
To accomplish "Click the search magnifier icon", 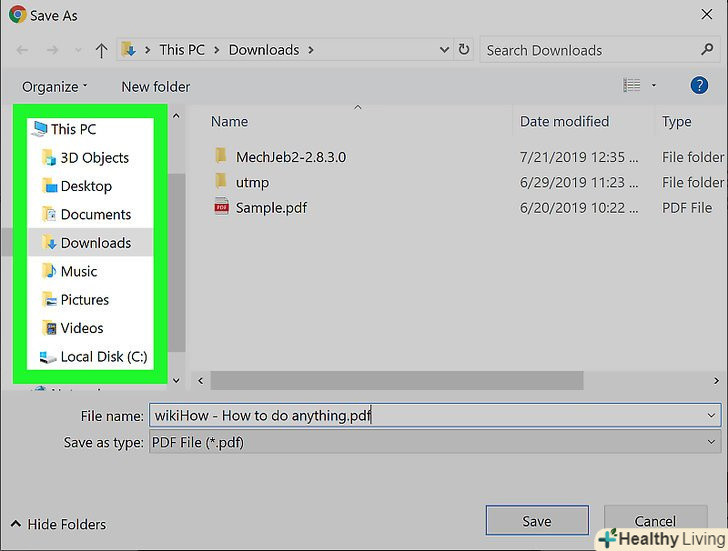I will (707, 49).
